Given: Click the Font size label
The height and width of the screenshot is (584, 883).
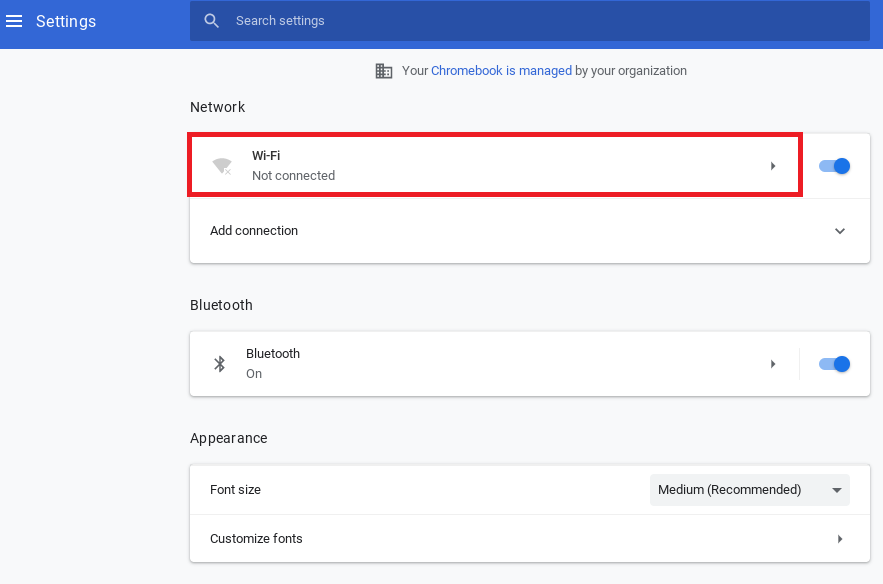Looking at the screenshot, I should 235,490.
